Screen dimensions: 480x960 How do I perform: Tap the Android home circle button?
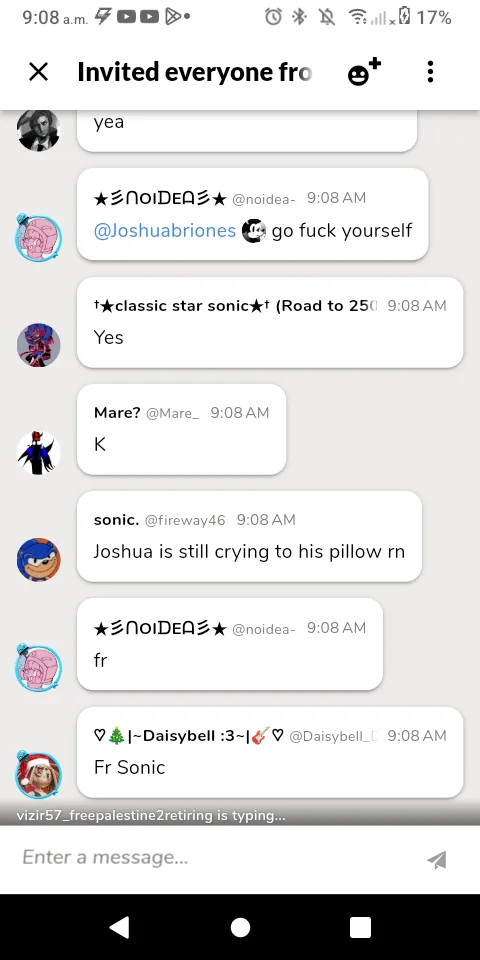tap(240, 927)
